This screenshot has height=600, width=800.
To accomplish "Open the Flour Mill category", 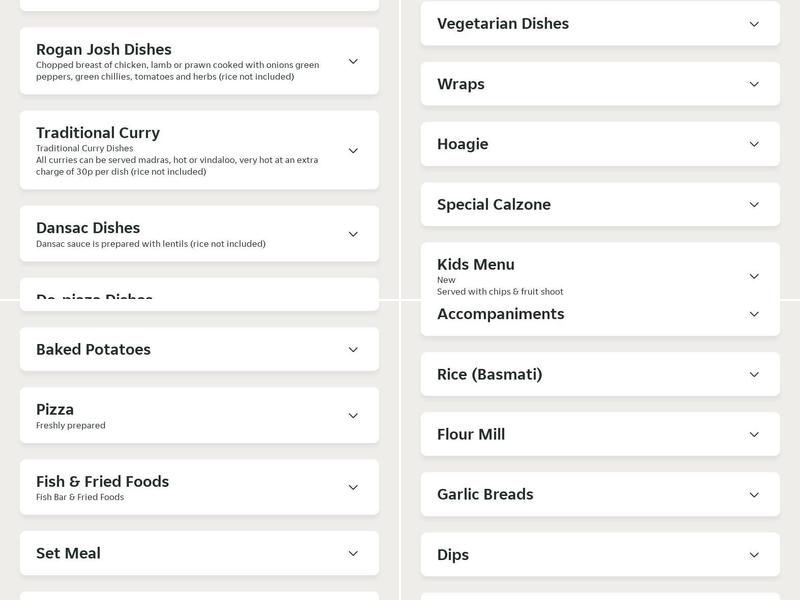I will coord(598,434).
